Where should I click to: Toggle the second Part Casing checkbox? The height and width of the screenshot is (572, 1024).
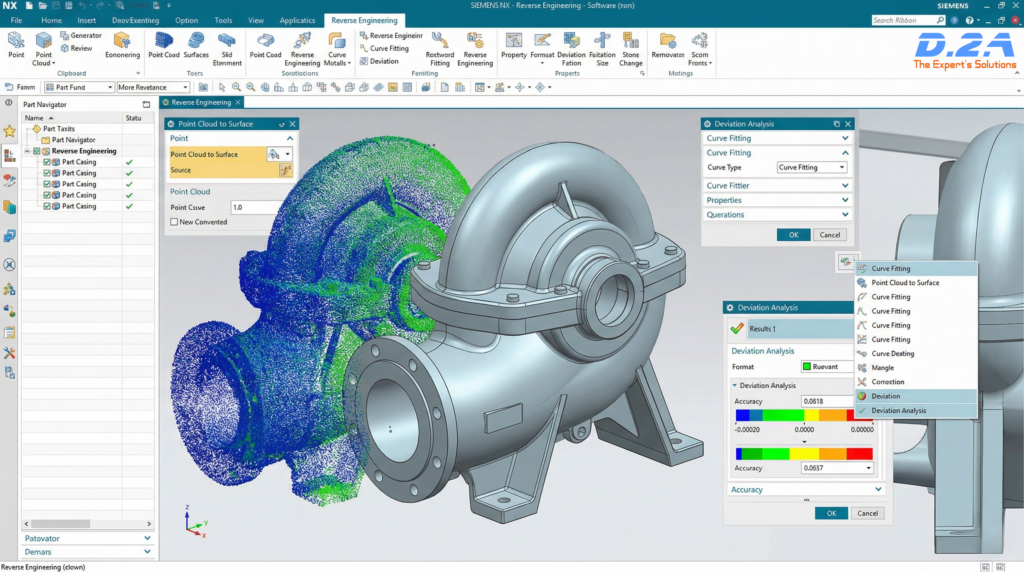point(47,173)
